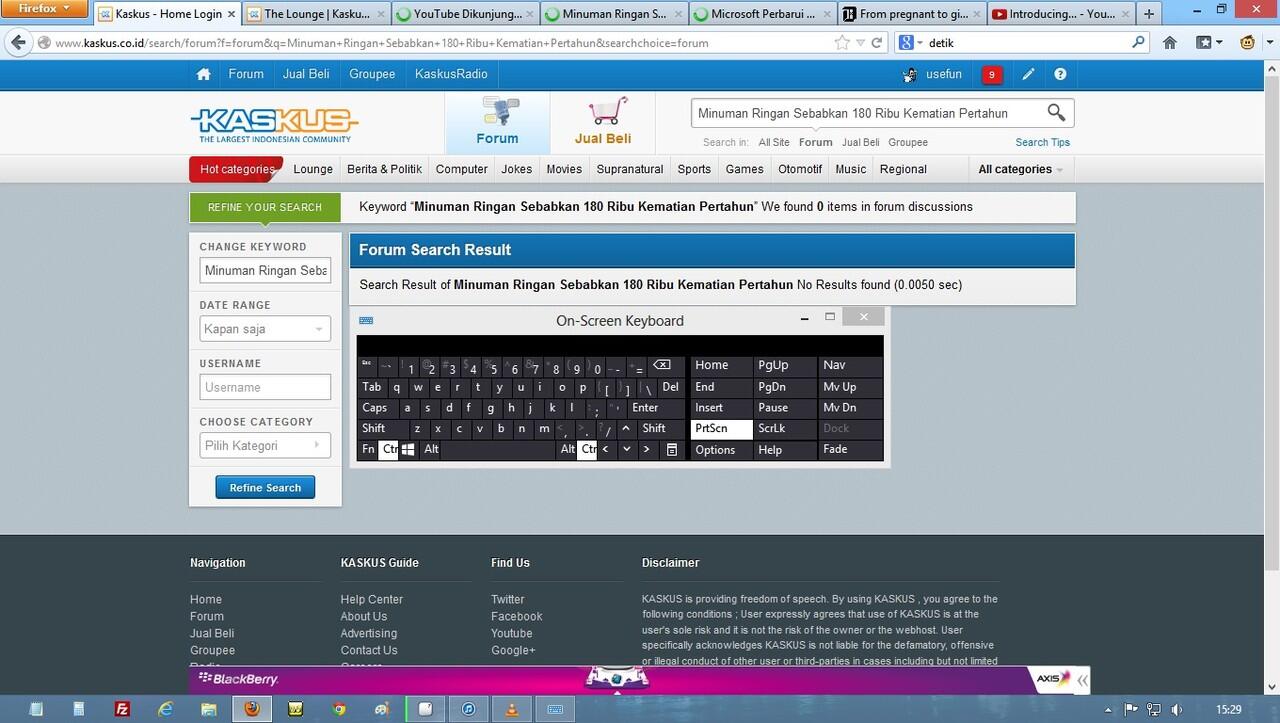
Task: Toggle the left Alt key on On-Screen Keyboard
Action: [431, 450]
